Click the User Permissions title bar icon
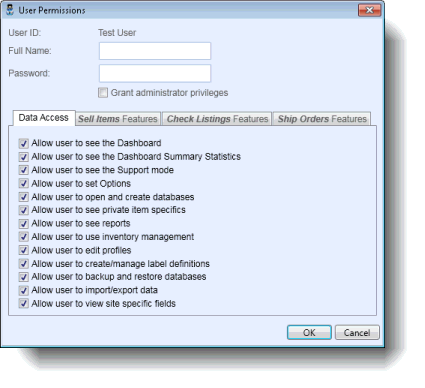 coord(10,10)
